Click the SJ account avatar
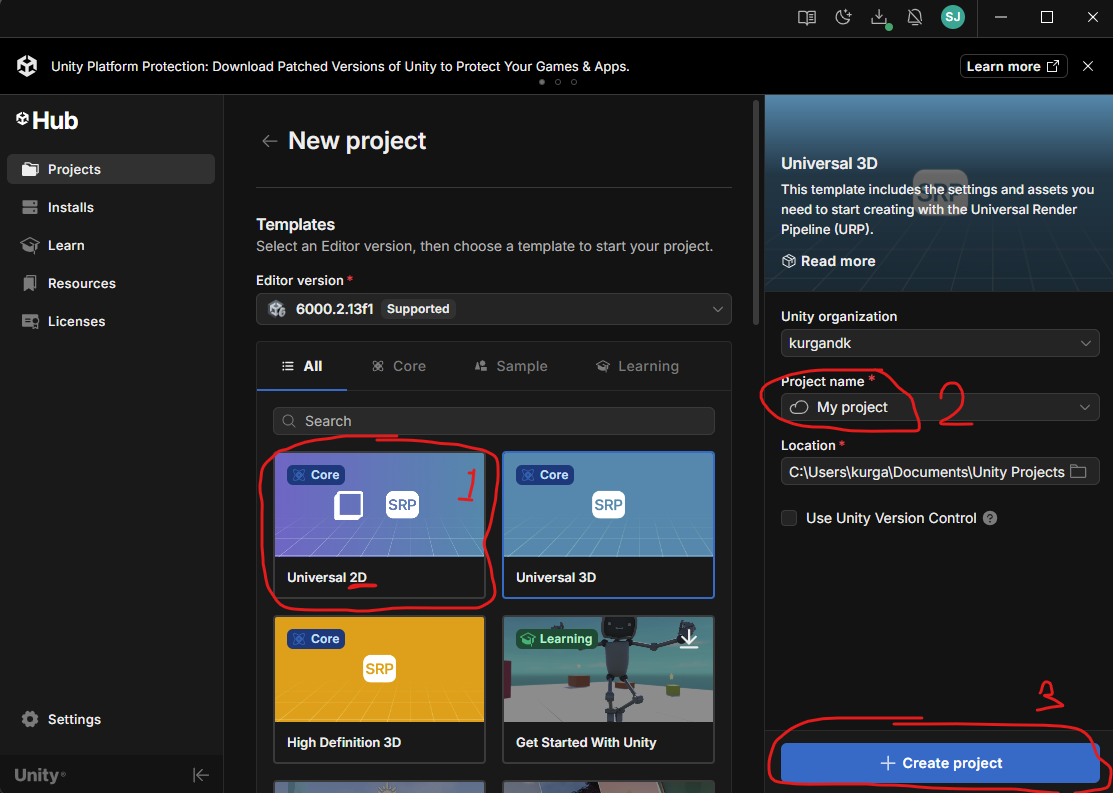The image size is (1113, 793). pyautogui.click(x=952, y=17)
